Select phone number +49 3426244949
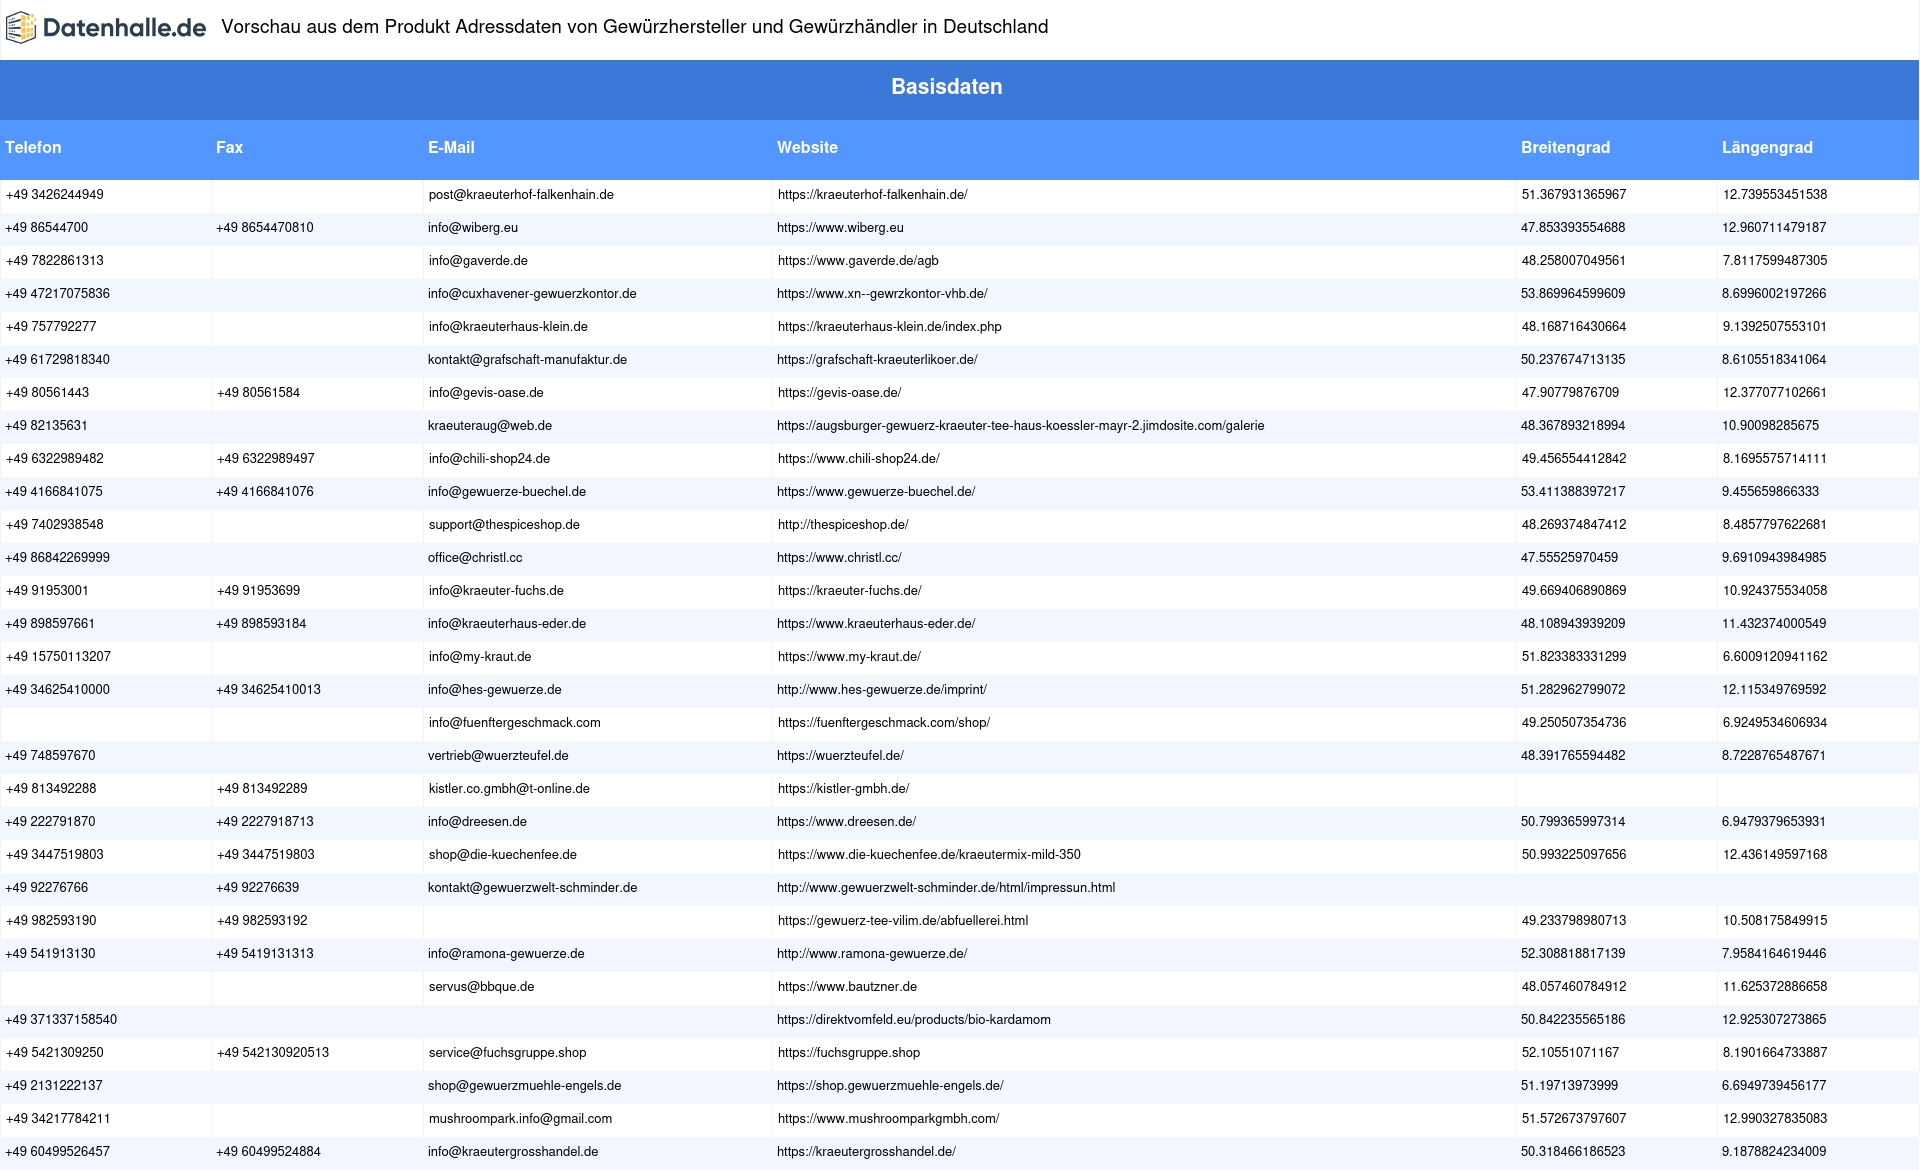 pos(54,195)
